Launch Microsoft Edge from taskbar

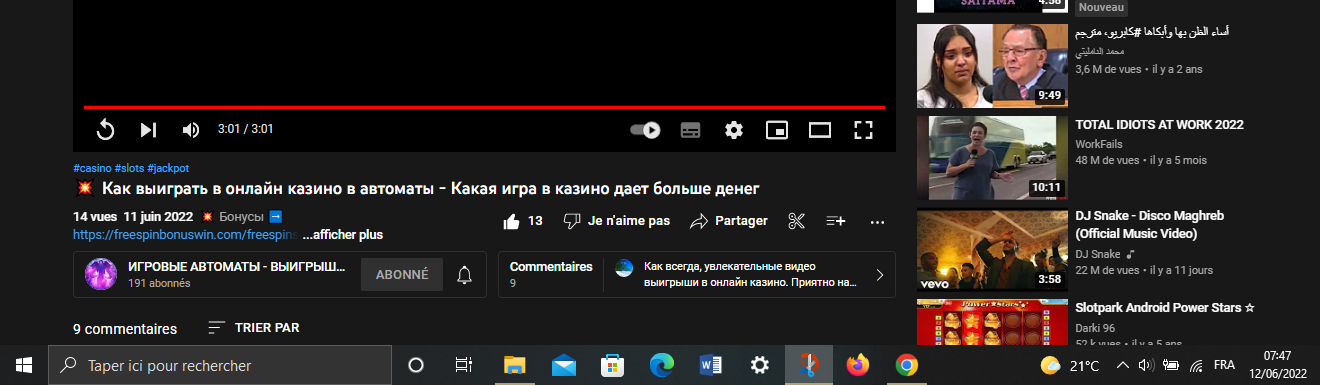[661, 365]
